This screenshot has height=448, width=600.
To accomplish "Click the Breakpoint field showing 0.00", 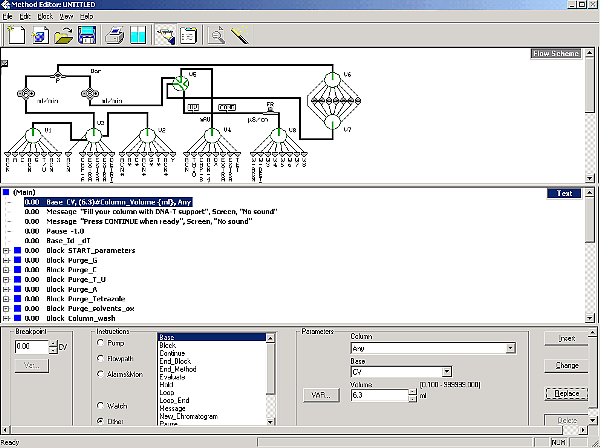I will [32, 347].
